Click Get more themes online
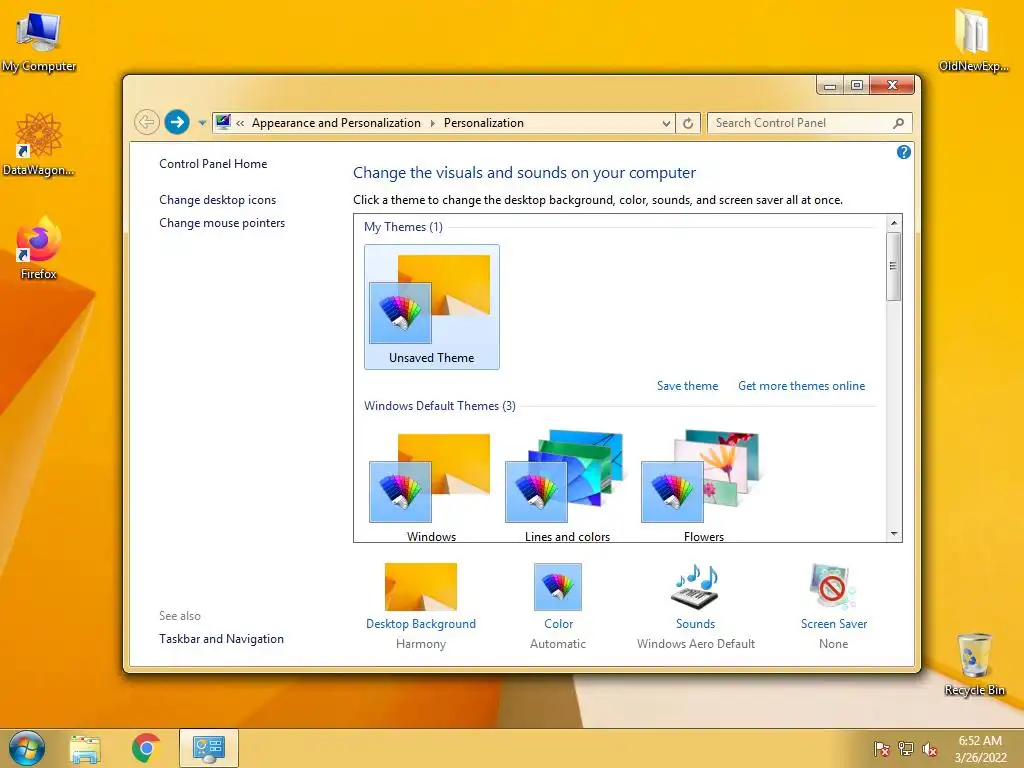Screen dimensions: 1024x768 coord(801,386)
